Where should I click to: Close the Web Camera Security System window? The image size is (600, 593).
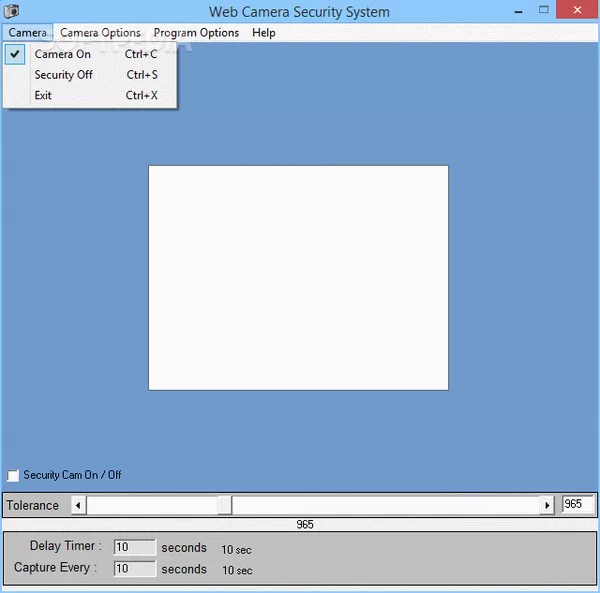coord(578,11)
